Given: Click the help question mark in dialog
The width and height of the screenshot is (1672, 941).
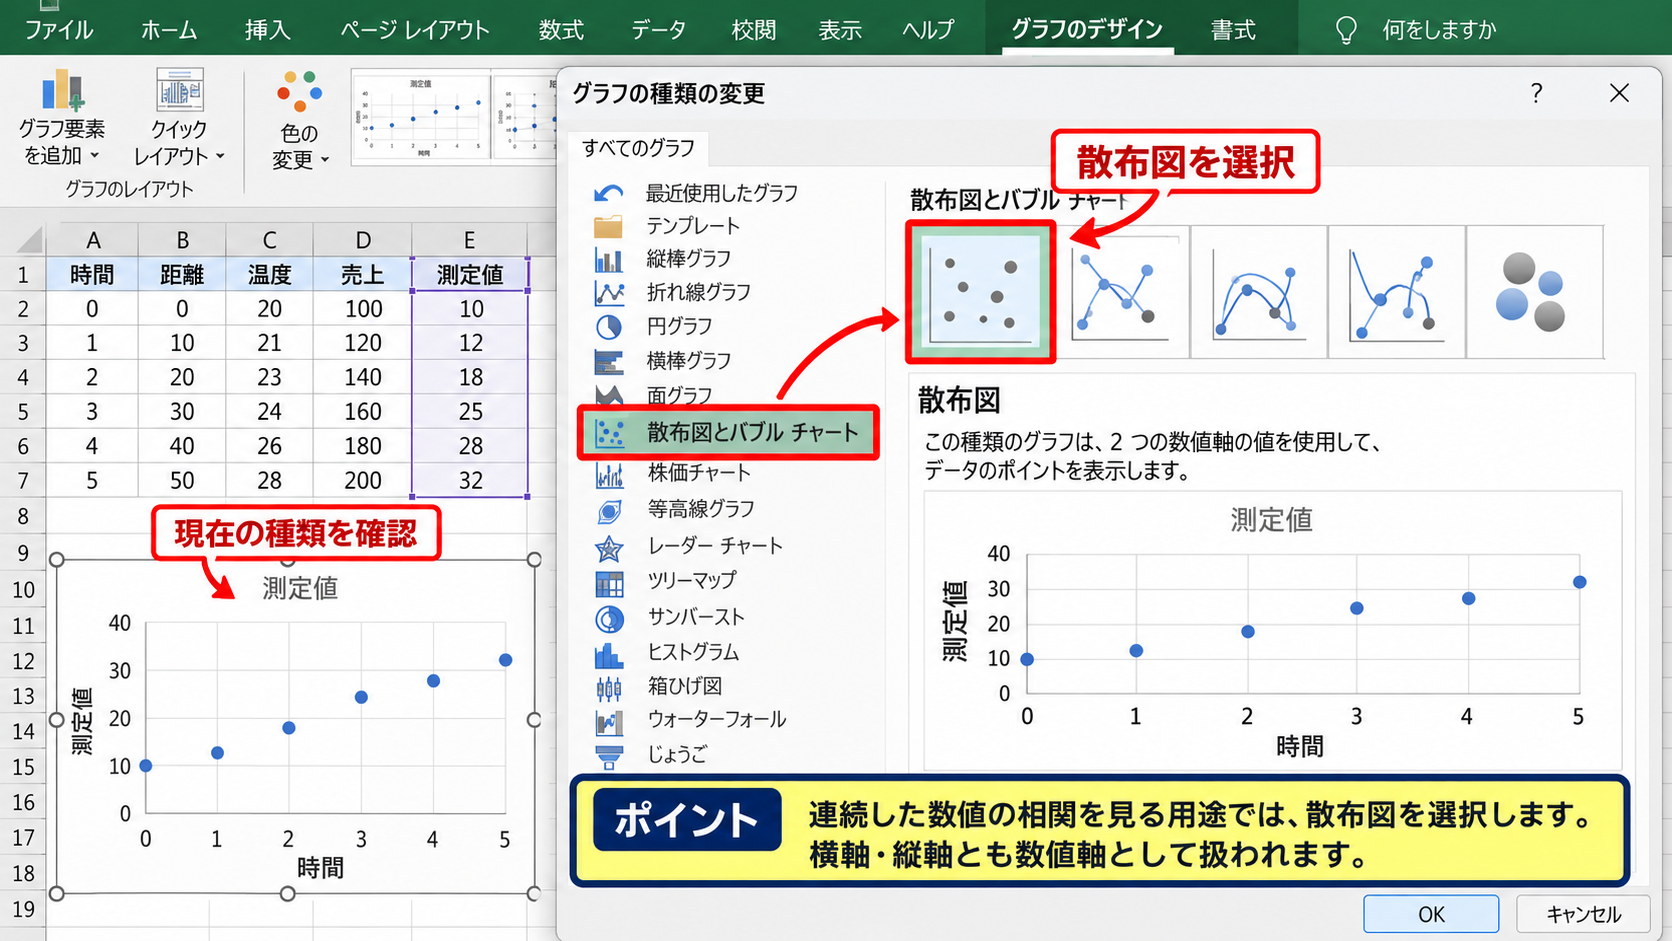Looking at the screenshot, I should tap(1536, 93).
